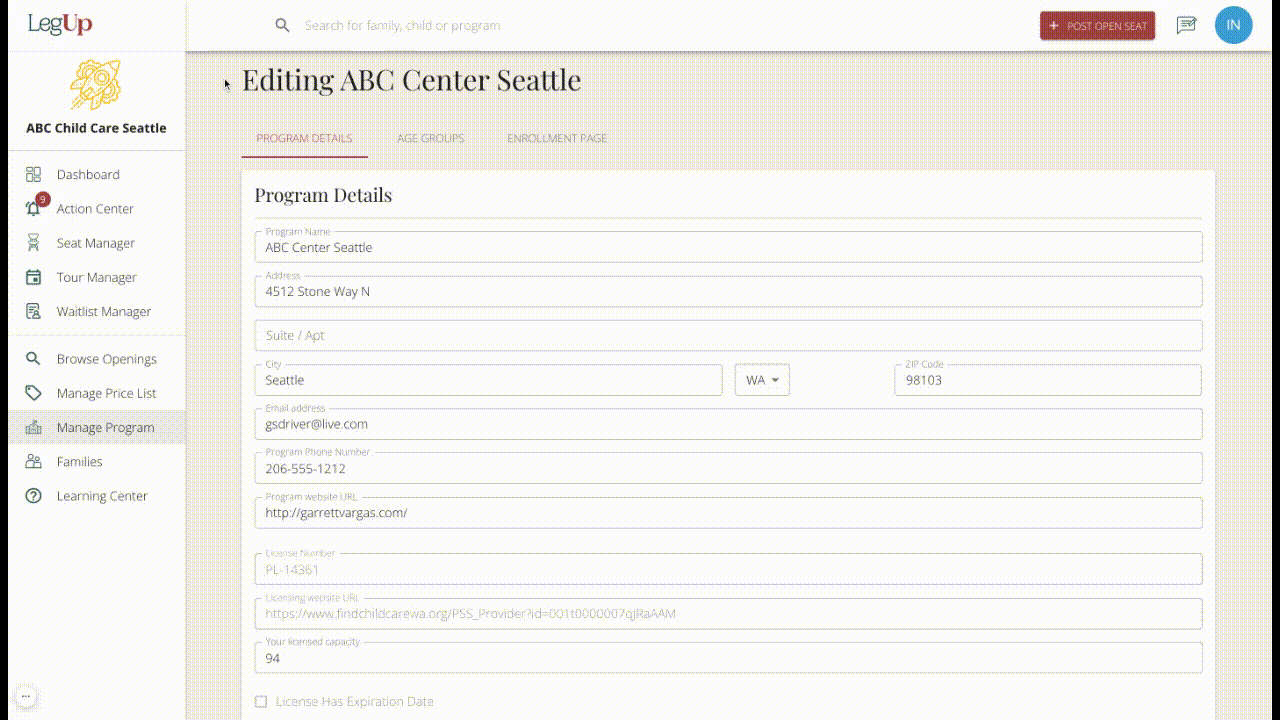Viewport: 1280px width, 720px height.
Task: Open the chat bubble widget
Action: [x=26, y=696]
